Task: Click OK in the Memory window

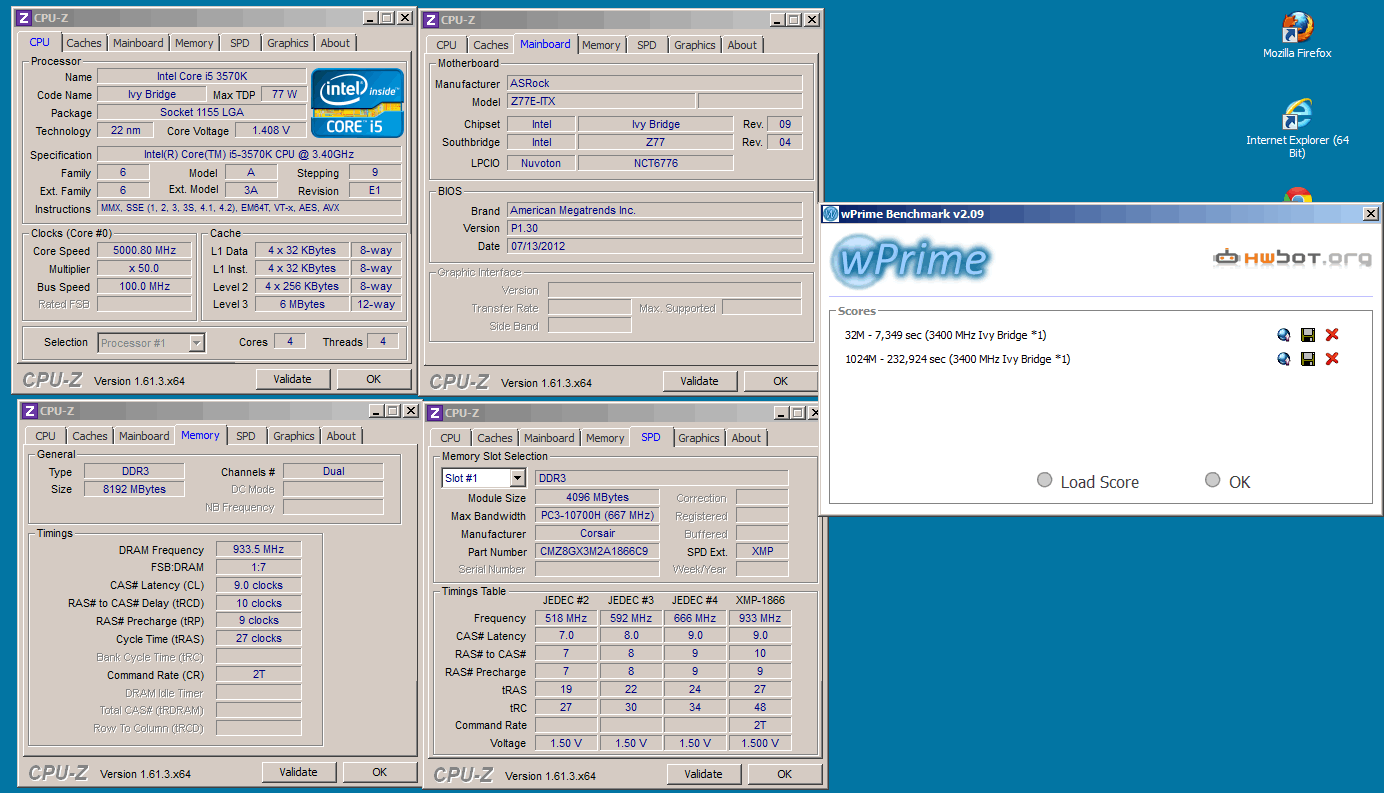Action: 380,772
